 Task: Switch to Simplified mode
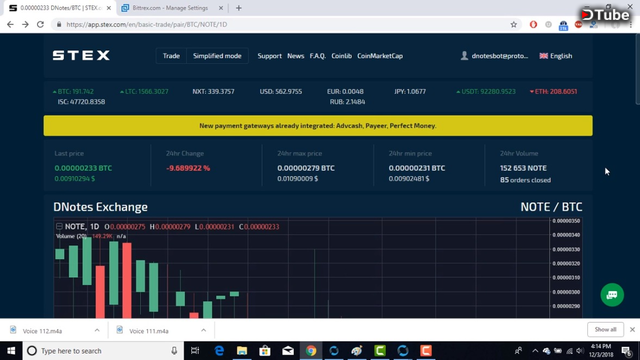[x=217, y=56]
